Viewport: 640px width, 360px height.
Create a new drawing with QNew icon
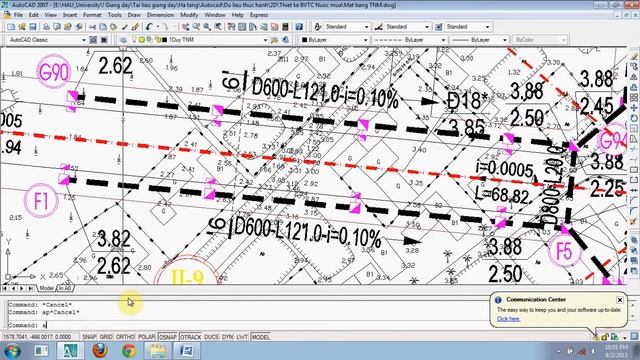coord(11,27)
